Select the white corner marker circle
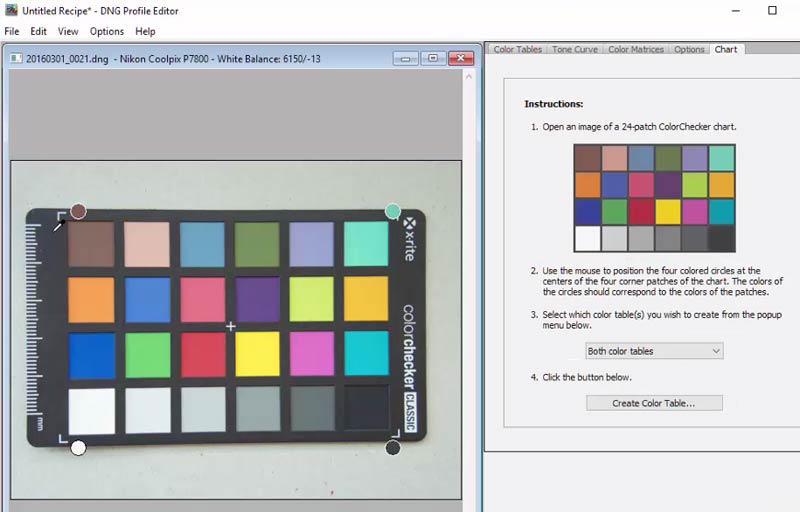 (x=78, y=448)
